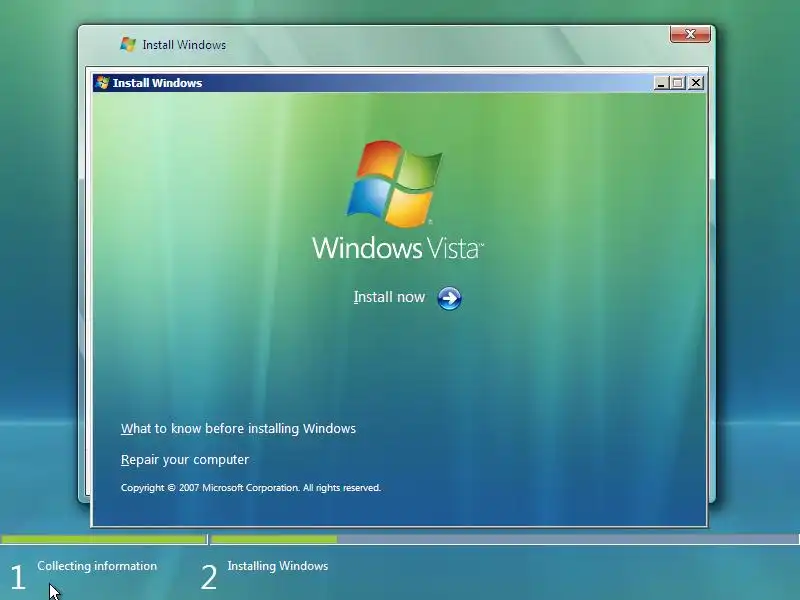800x600 pixels.
Task: Click the Copyright 2007 Microsoft Corporation text
Action: click(x=251, y=488)
